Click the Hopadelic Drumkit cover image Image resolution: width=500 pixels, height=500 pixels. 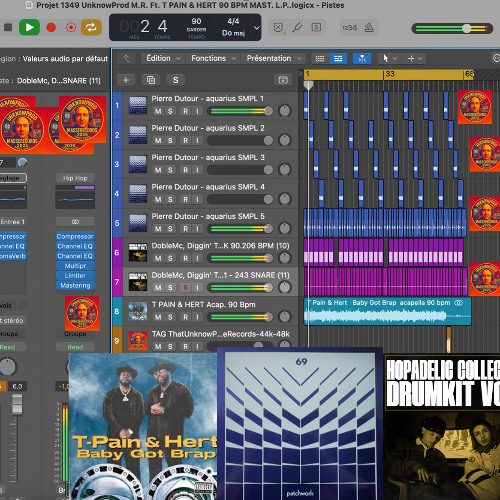coord(442,427)
